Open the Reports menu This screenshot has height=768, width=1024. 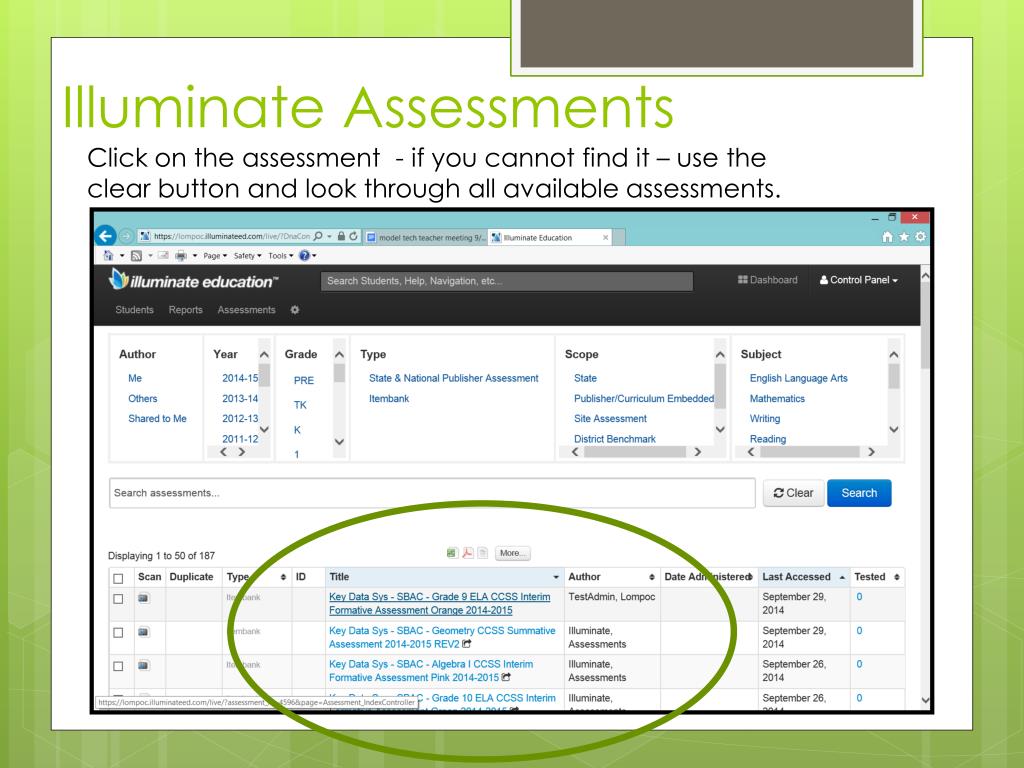185,310
